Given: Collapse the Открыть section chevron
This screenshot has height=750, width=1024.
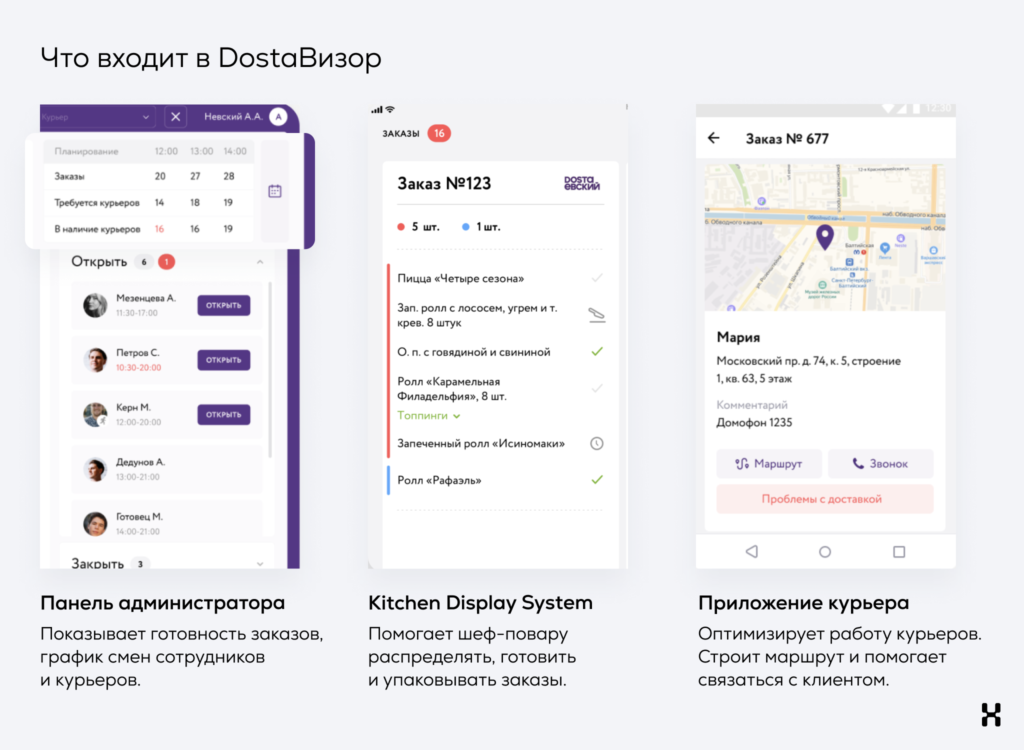Looking at the screenshot, I should click(x=260, y=262).
